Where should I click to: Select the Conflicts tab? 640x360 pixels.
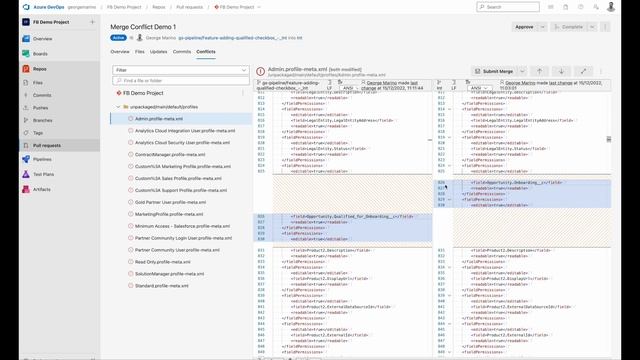point(206,52)
